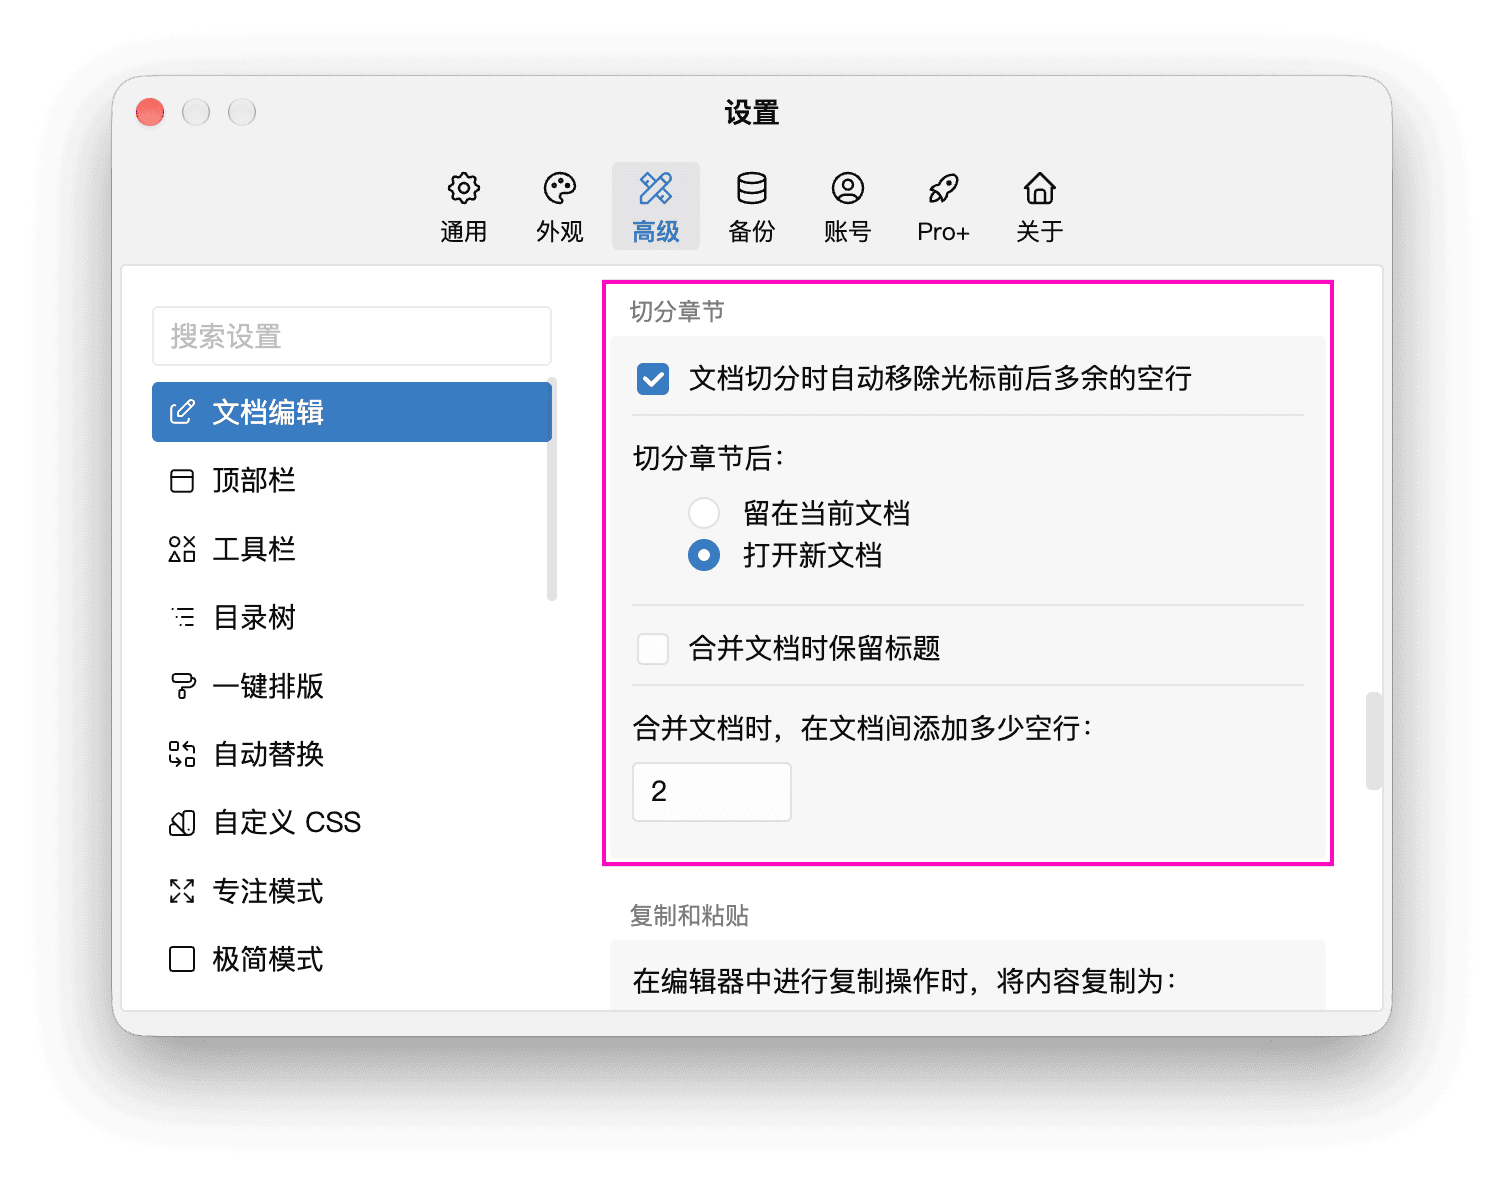Open the 关于 about tab
The height and width of the screenshot is (1184, 1504).
[1039, 207]
